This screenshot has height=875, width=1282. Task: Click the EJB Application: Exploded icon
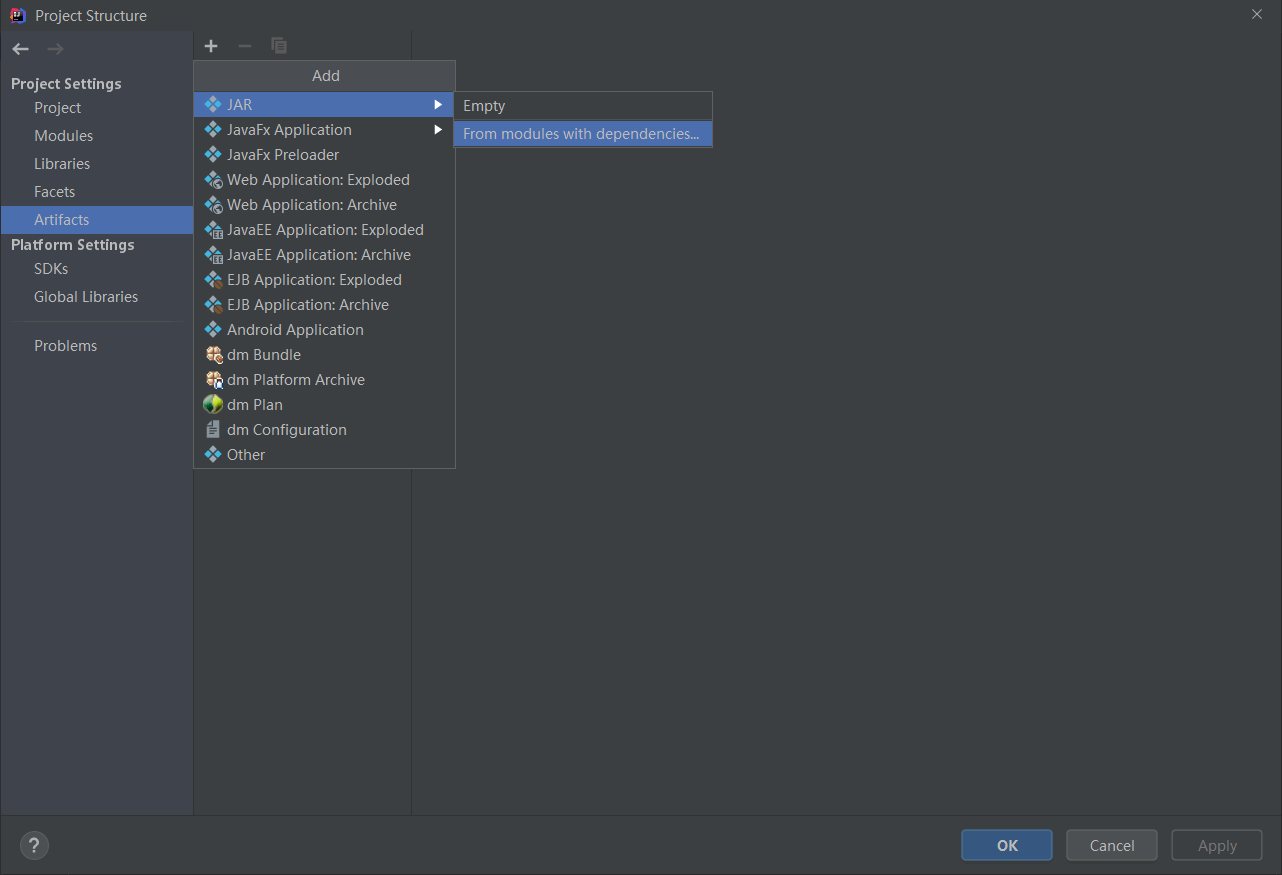(212, 279)
